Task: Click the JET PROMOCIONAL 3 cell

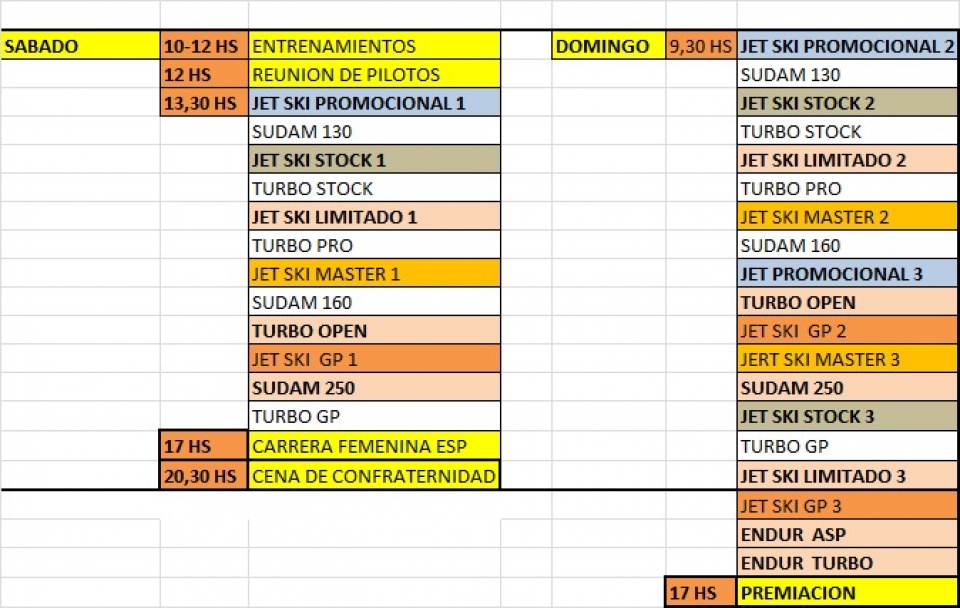Action: point(848,274)
